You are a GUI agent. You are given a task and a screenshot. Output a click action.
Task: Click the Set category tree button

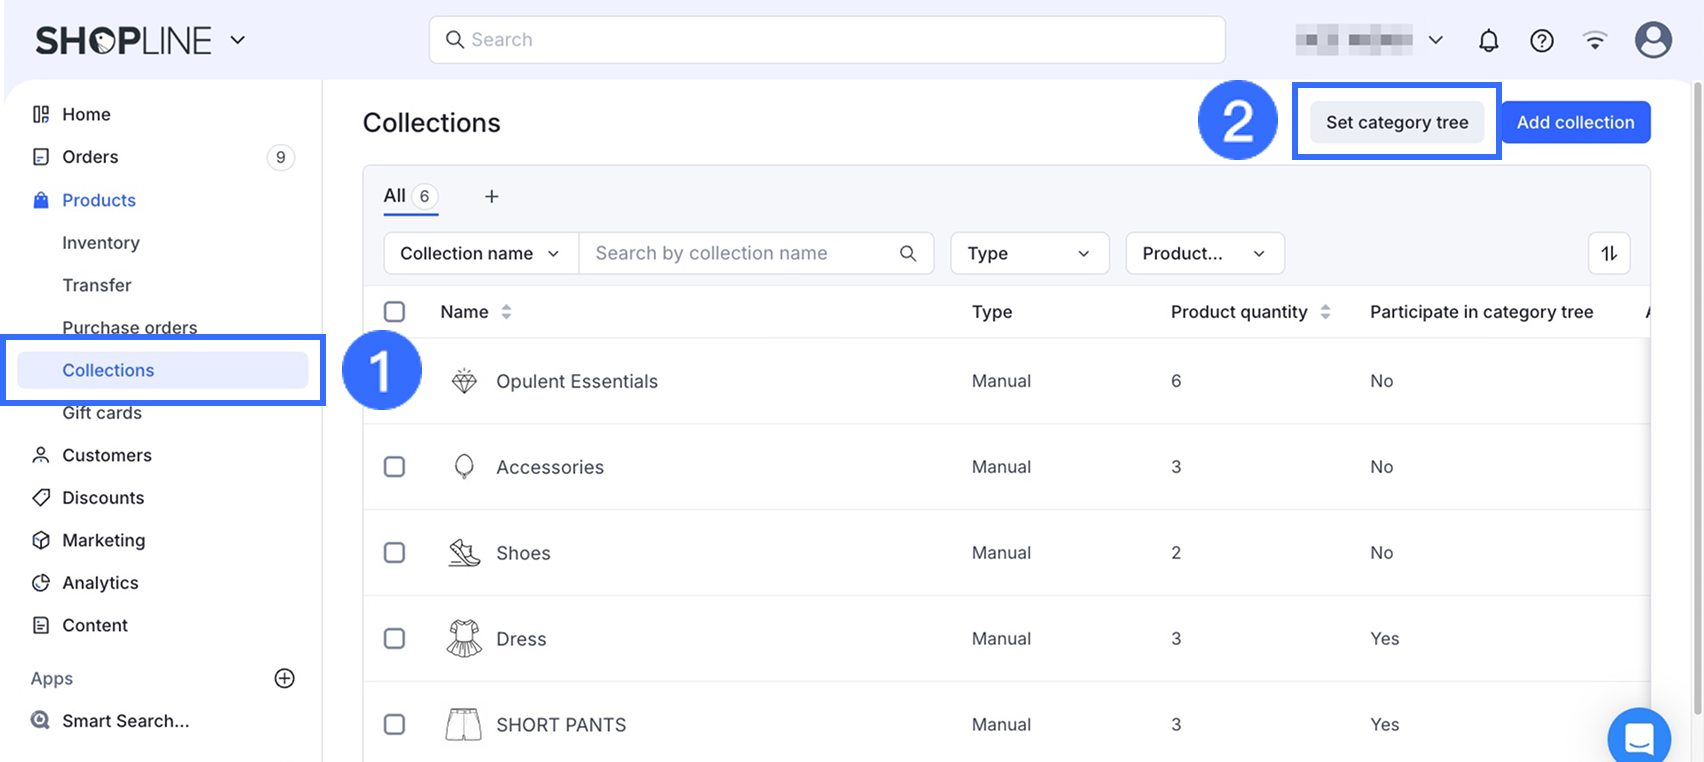pyautogui.click(x=1396, y=122)
